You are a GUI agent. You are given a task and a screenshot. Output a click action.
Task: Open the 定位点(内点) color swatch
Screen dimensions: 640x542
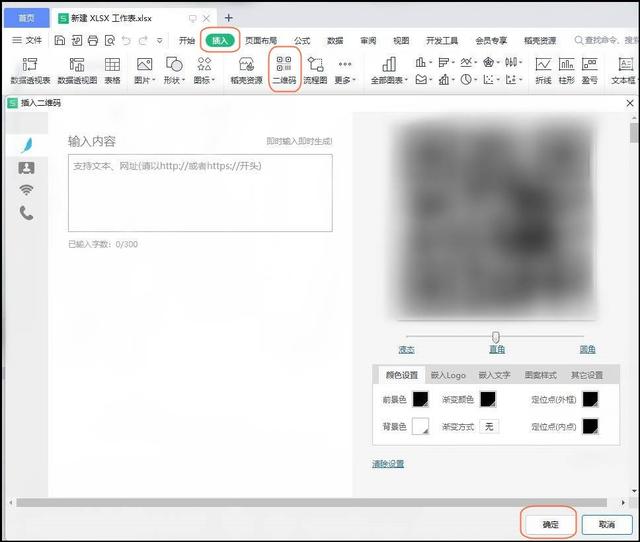[x=590, y=426]
